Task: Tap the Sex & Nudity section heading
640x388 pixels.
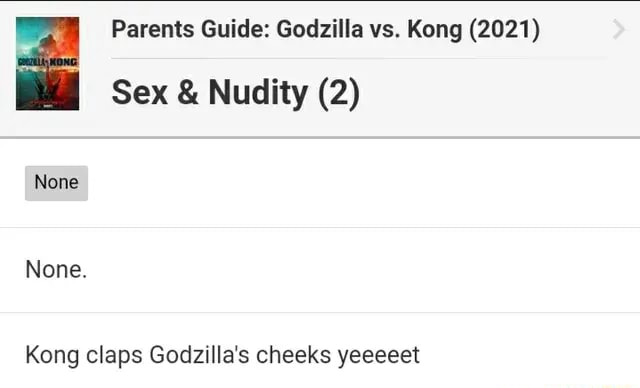Action: pos(236,93)
